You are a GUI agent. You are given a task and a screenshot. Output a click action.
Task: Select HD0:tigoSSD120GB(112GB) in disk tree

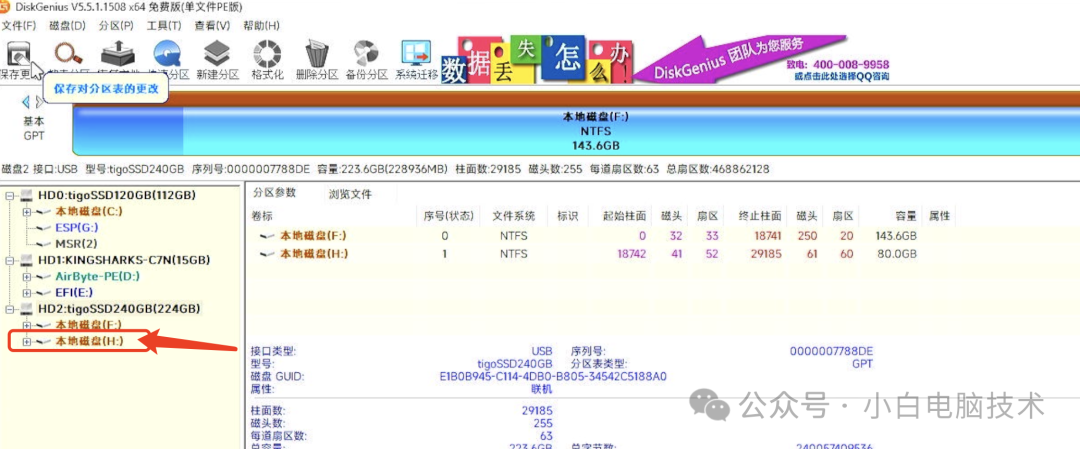tap(117, 196)
